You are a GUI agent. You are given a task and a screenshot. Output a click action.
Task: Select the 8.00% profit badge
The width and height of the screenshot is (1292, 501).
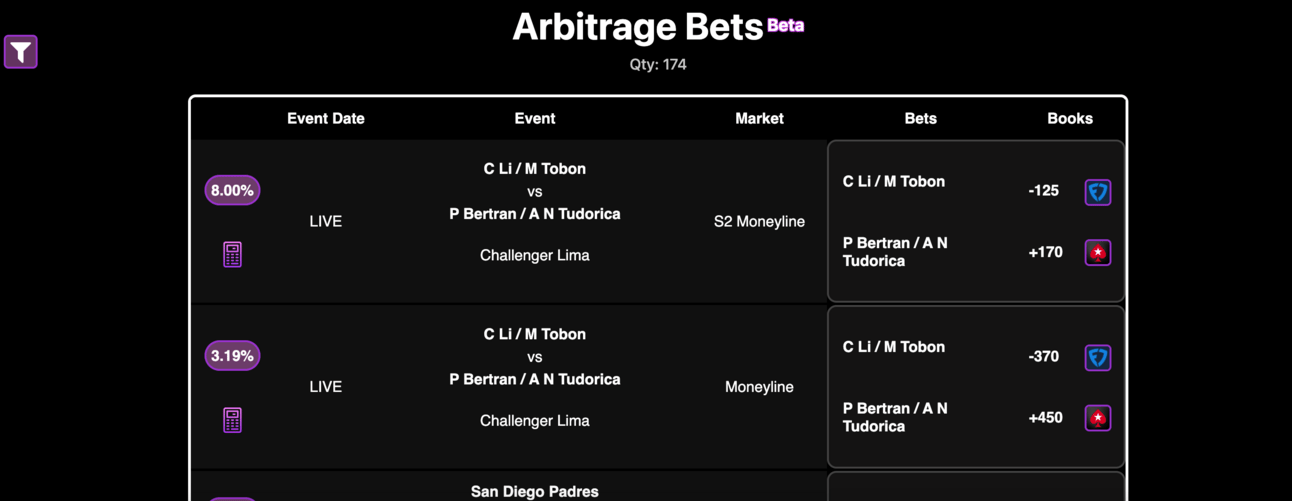[x=232, y=190]
